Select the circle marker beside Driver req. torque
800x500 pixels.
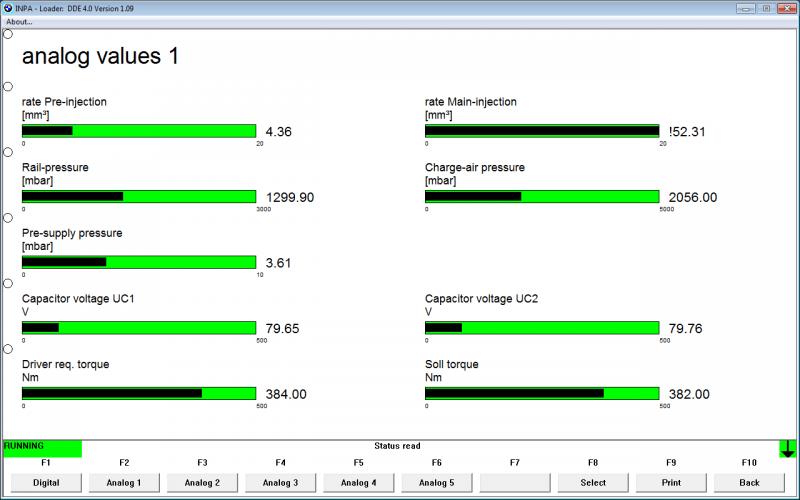[x=8, y=349]
